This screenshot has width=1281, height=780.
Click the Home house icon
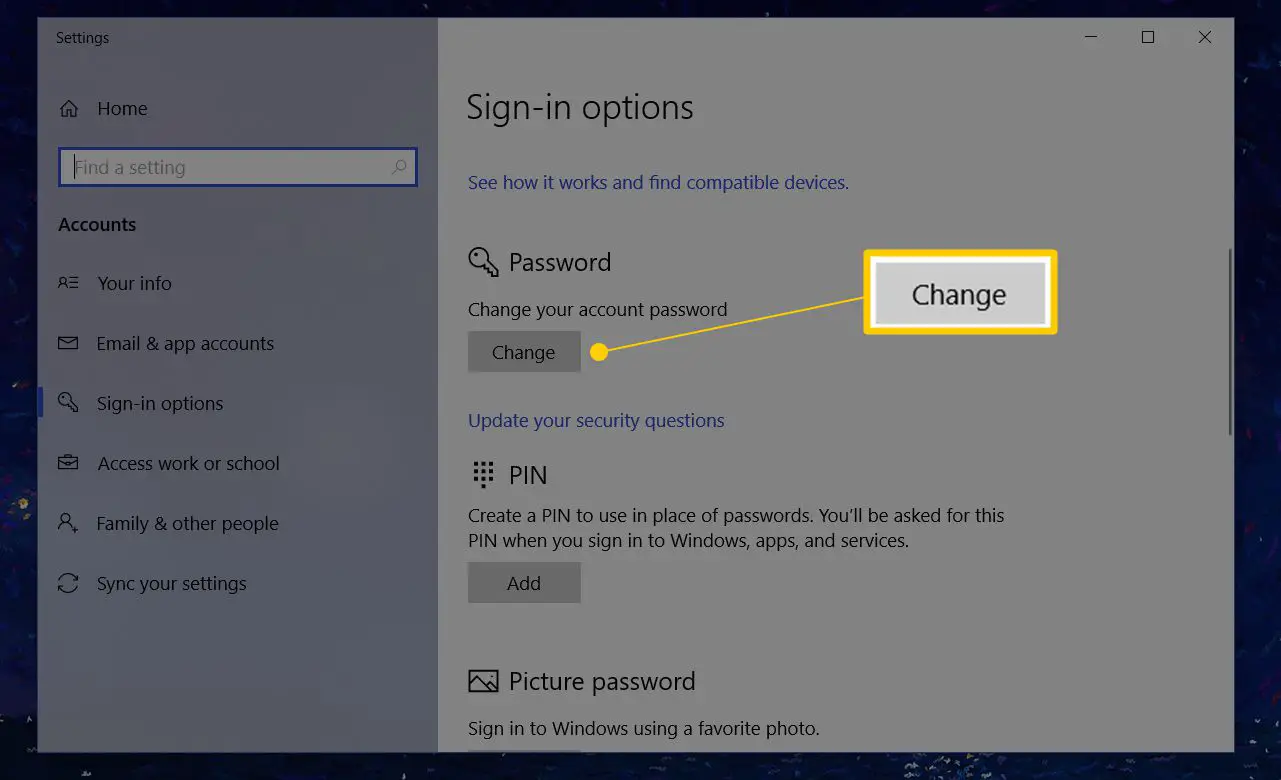click(x=69, y=109)
